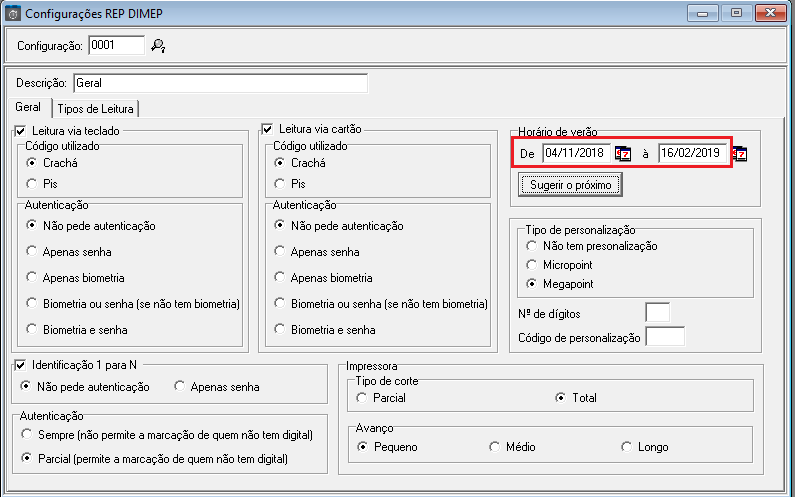The height and width of the screenshot is (497, 795).
Task: Toggle the Leitura via cartão checkbox
Action: pyautogui.click(x=267, y=129)
